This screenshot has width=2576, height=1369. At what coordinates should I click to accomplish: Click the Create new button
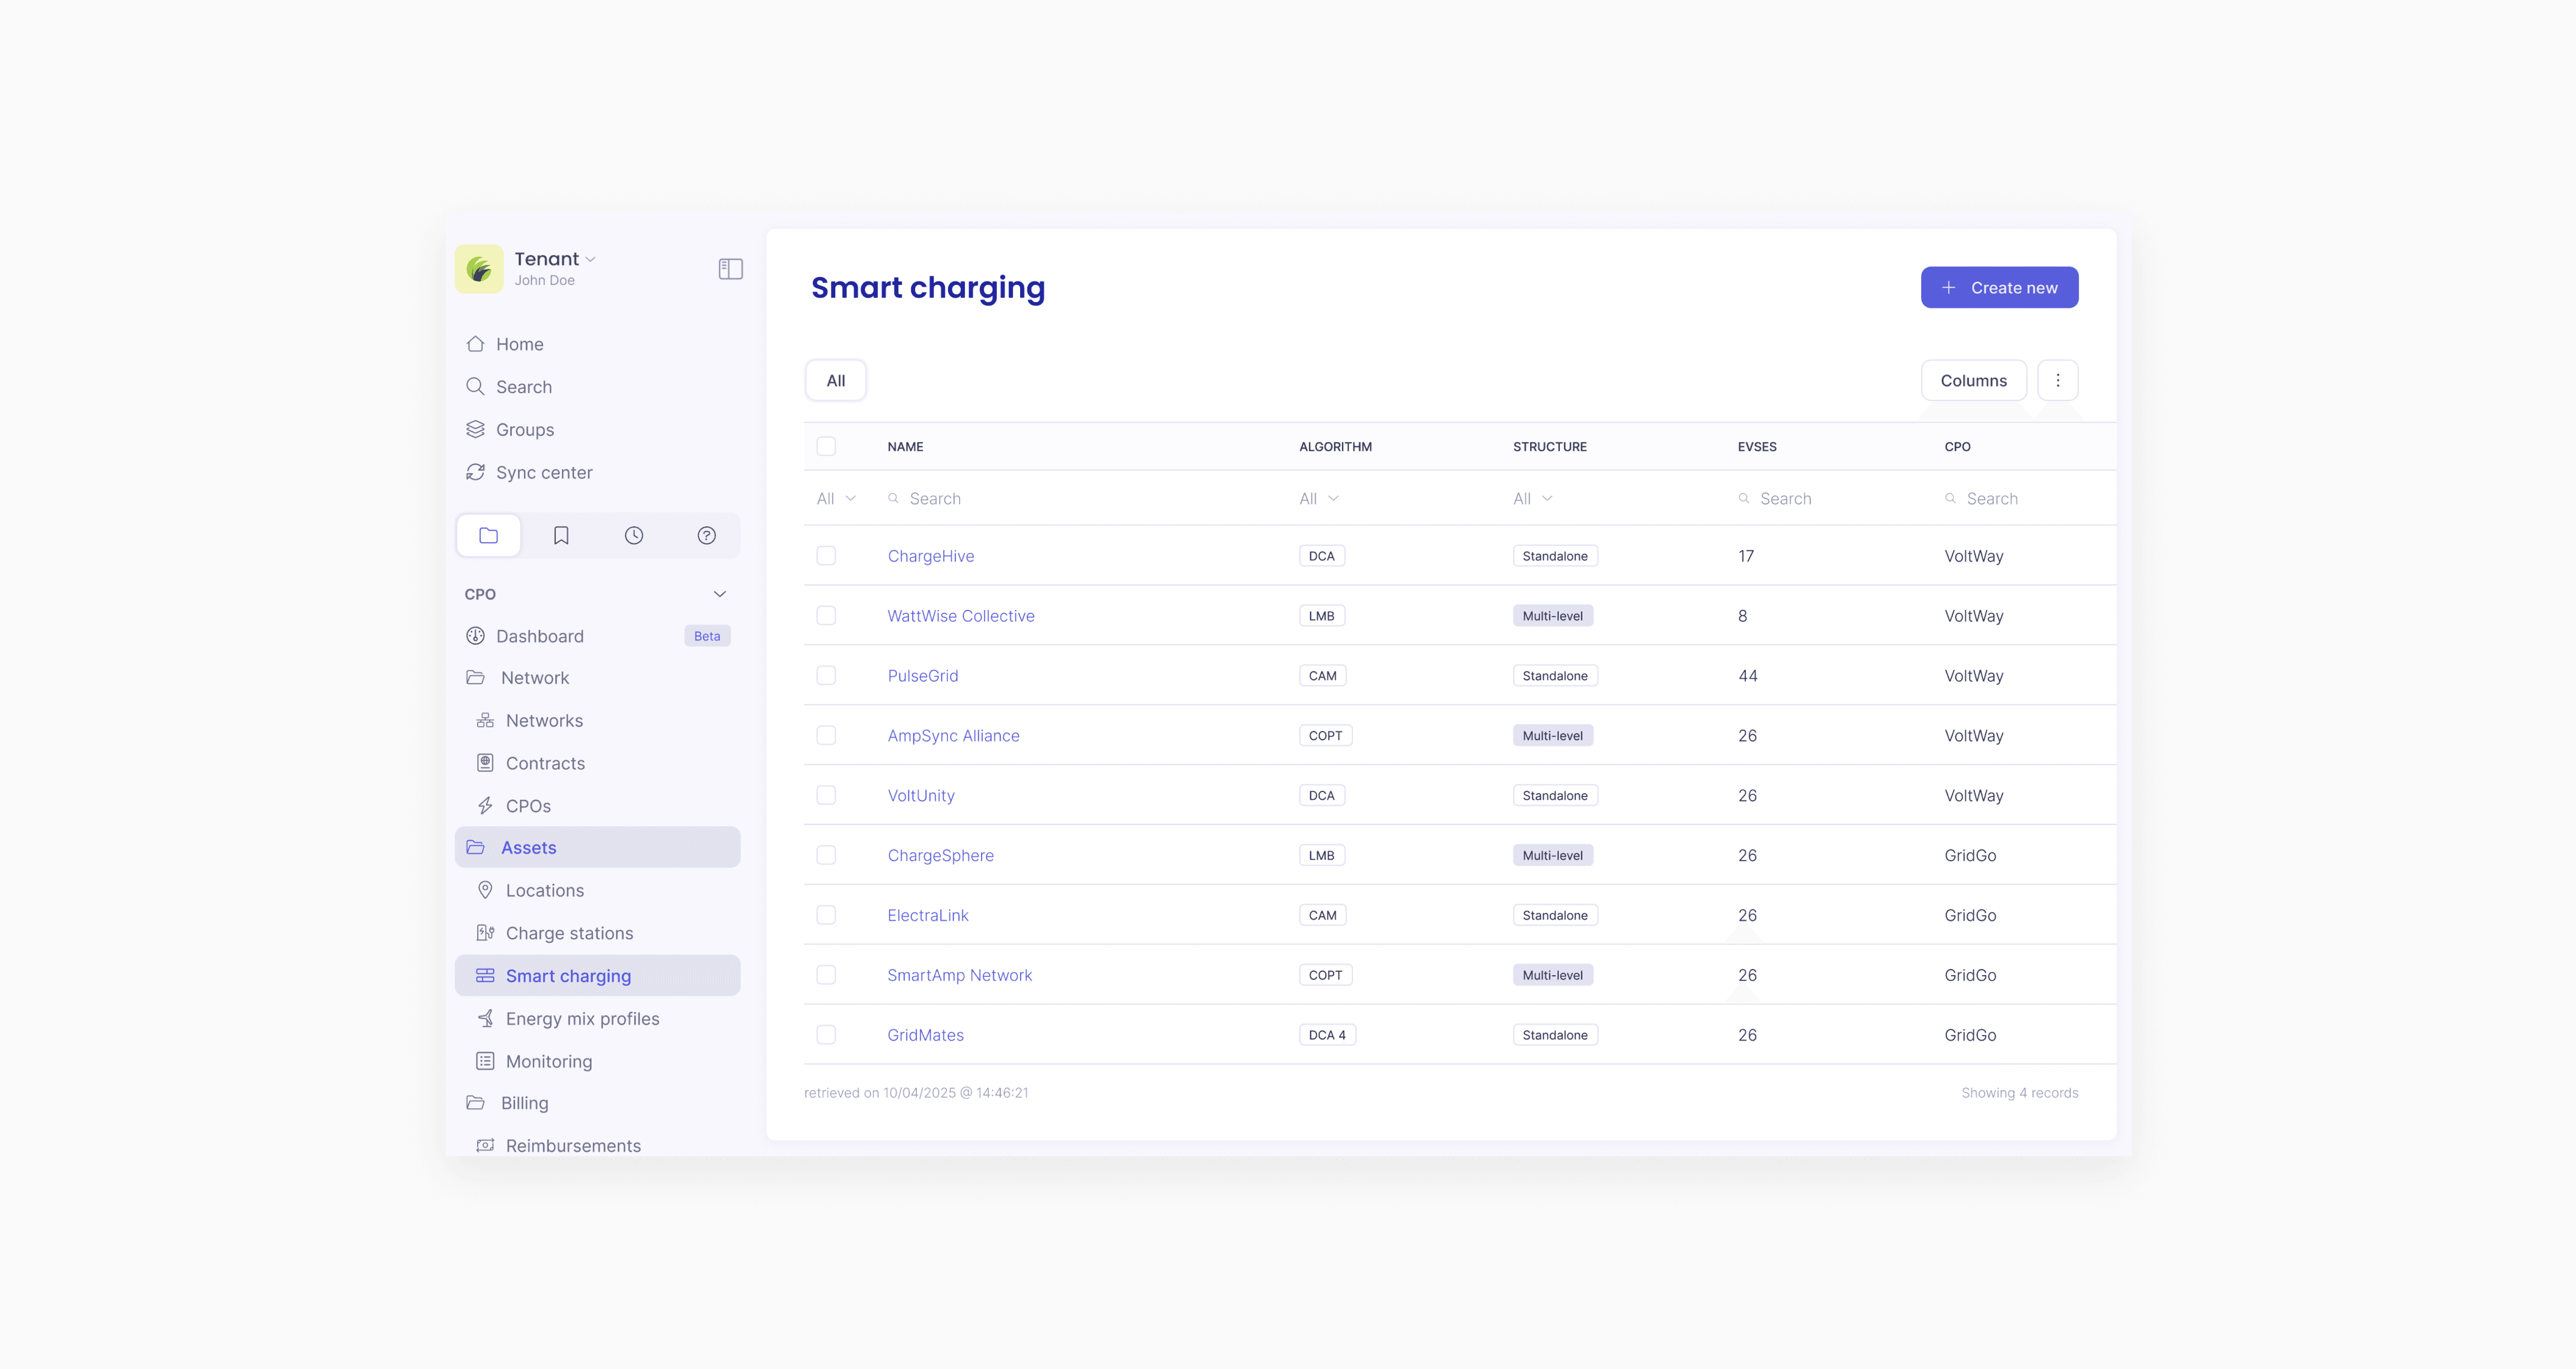coord(1999,288)
